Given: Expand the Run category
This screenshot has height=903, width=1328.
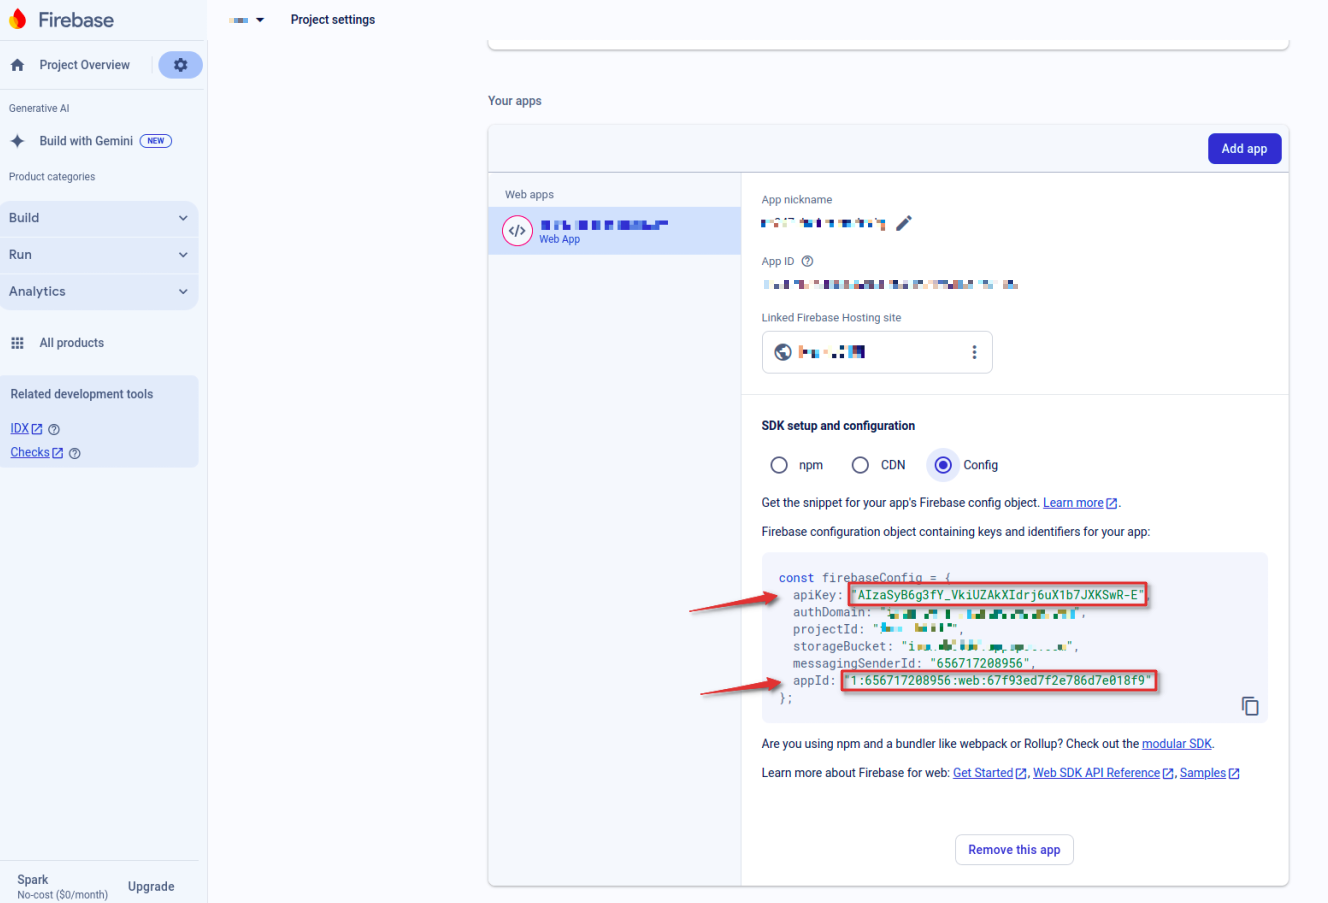Looking at the screenshot, I should pyautogui.click(x=99, y=255).
